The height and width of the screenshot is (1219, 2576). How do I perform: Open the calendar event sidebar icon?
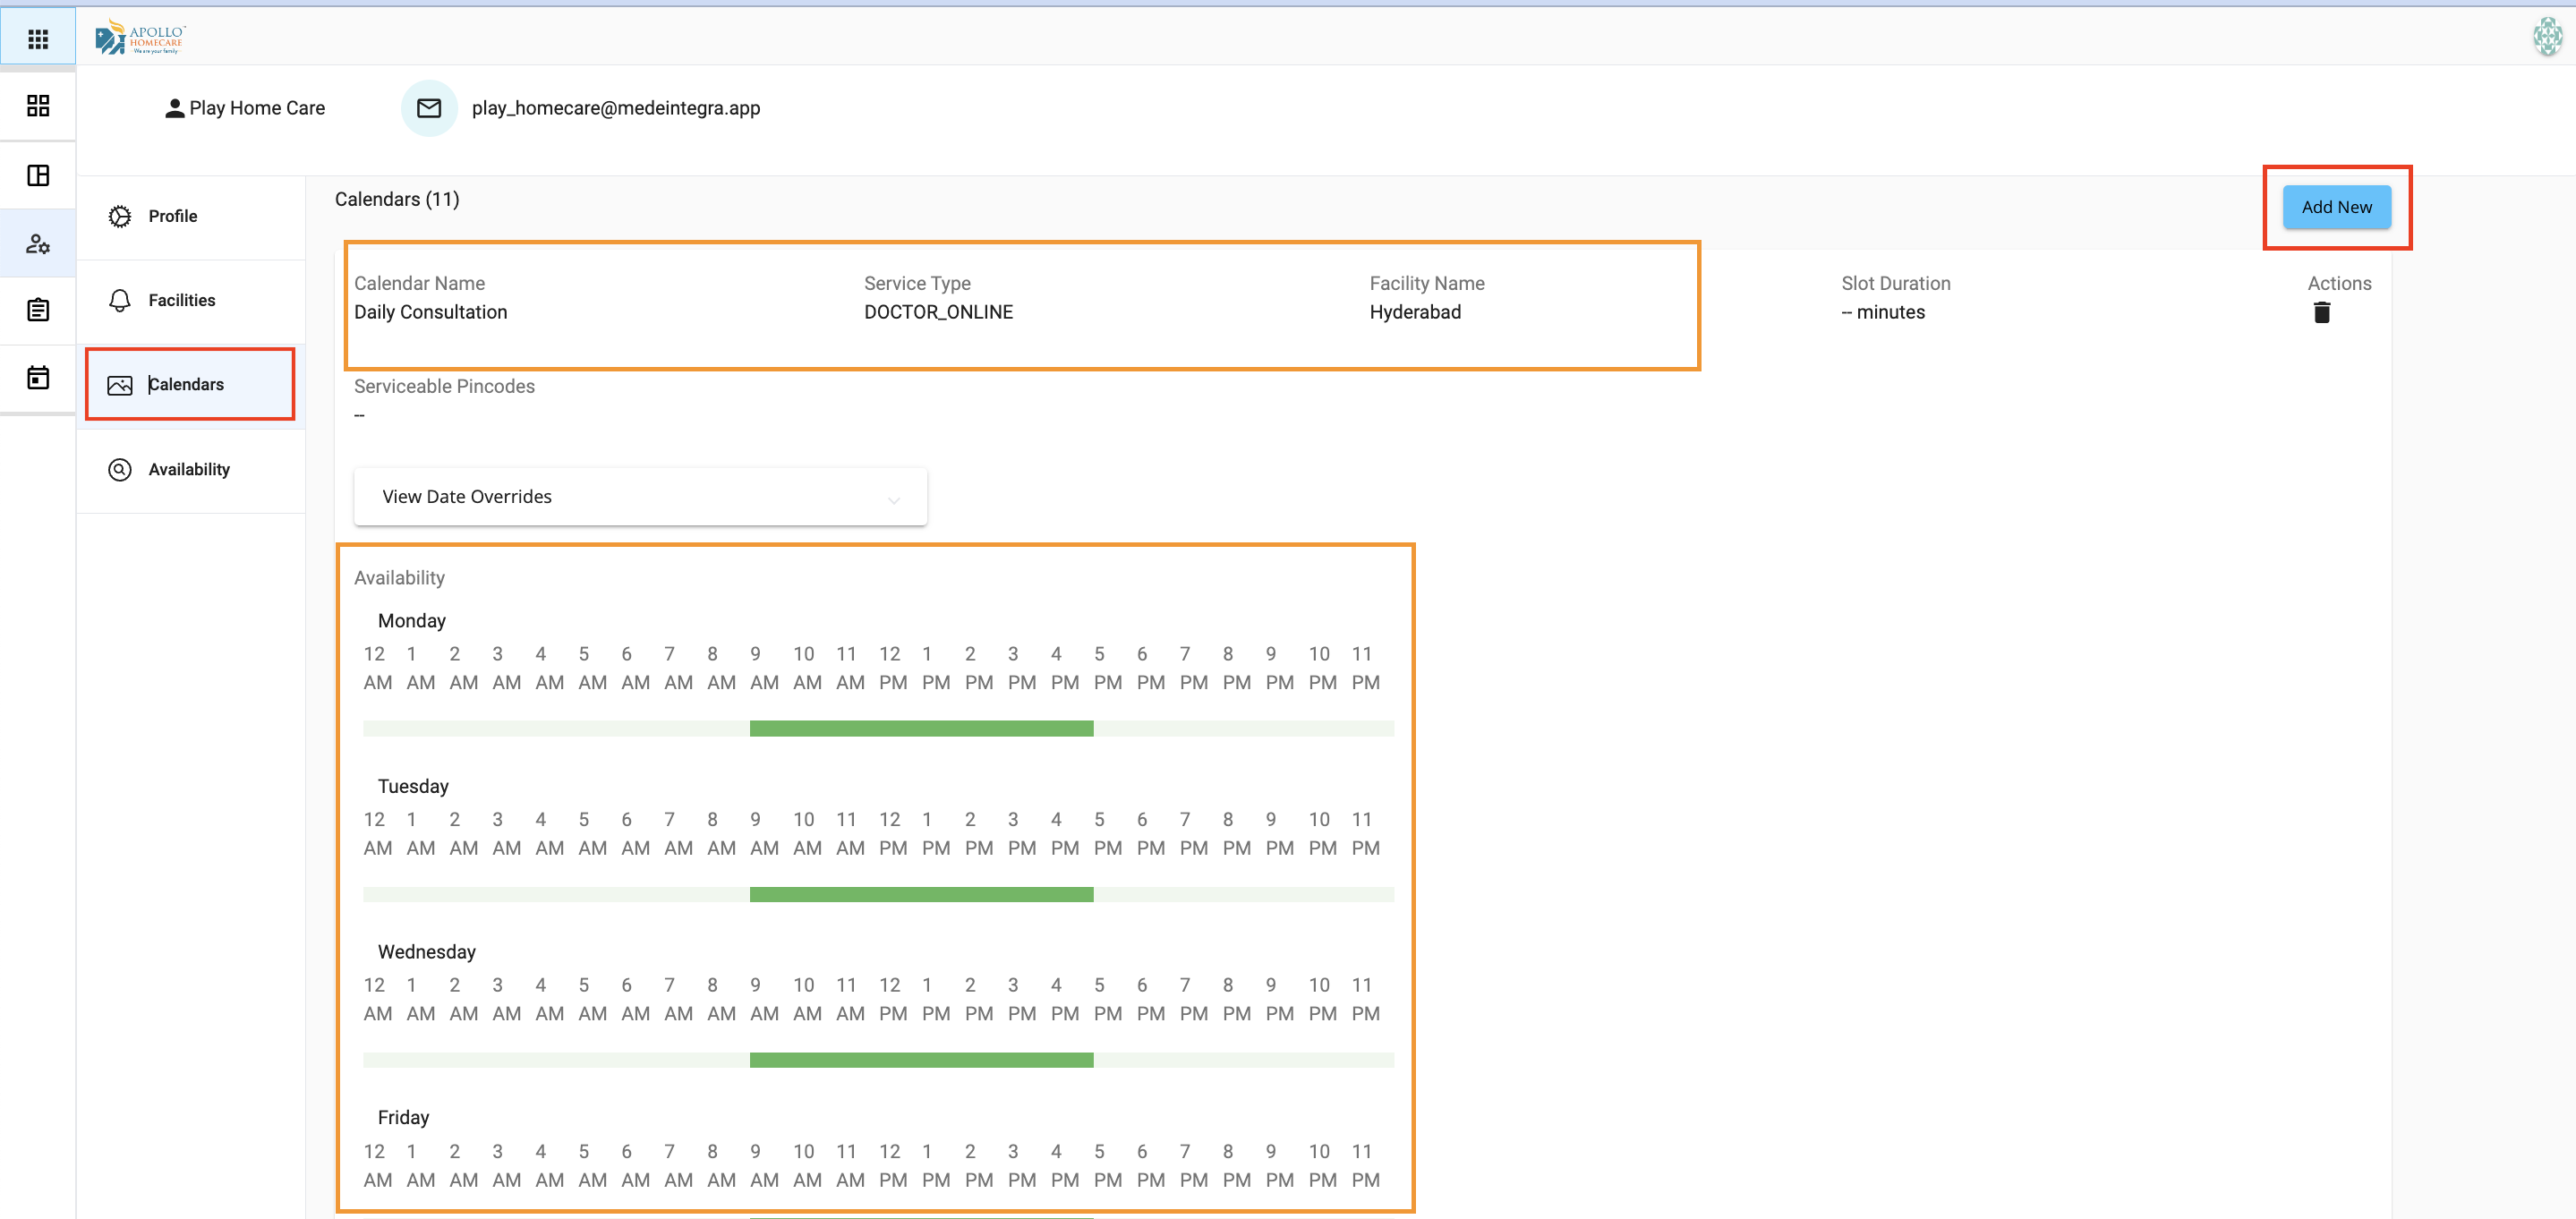click(38, 378)
